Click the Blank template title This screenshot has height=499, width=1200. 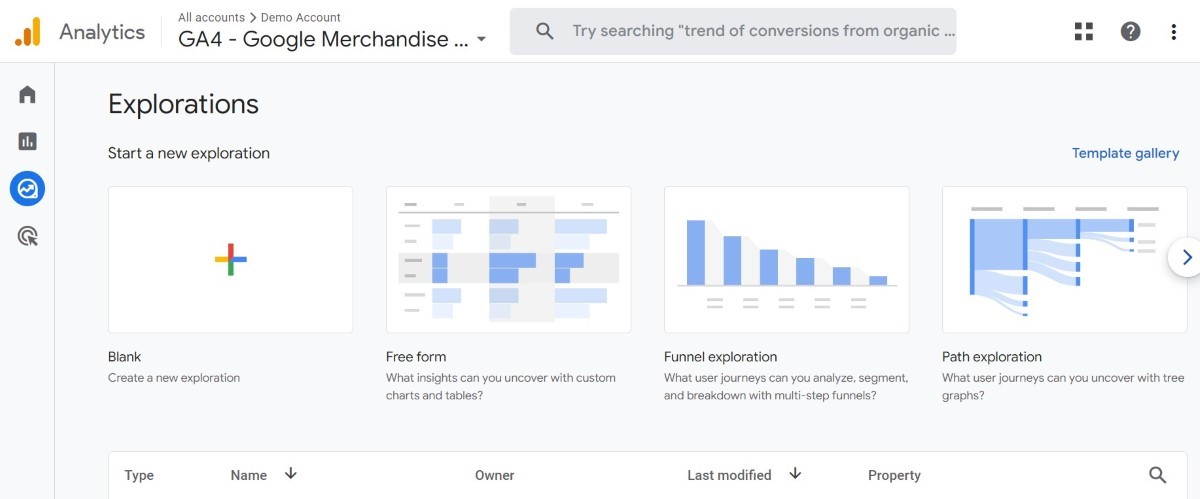(124, 357)
